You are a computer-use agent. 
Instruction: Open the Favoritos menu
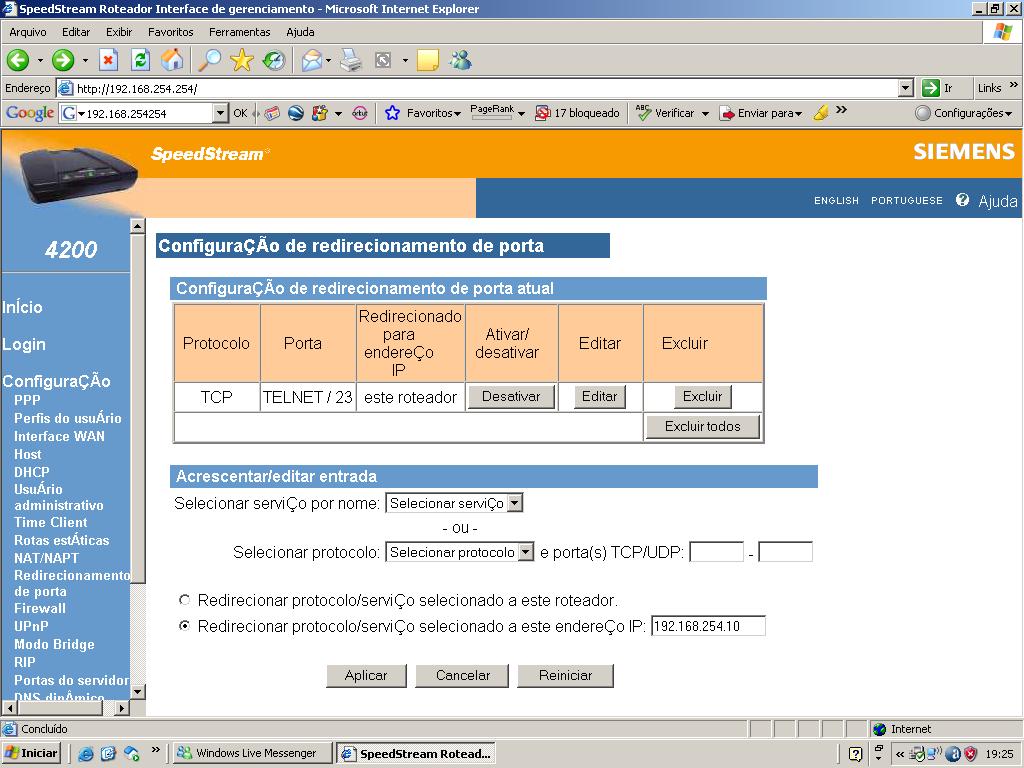pos(170,32)
